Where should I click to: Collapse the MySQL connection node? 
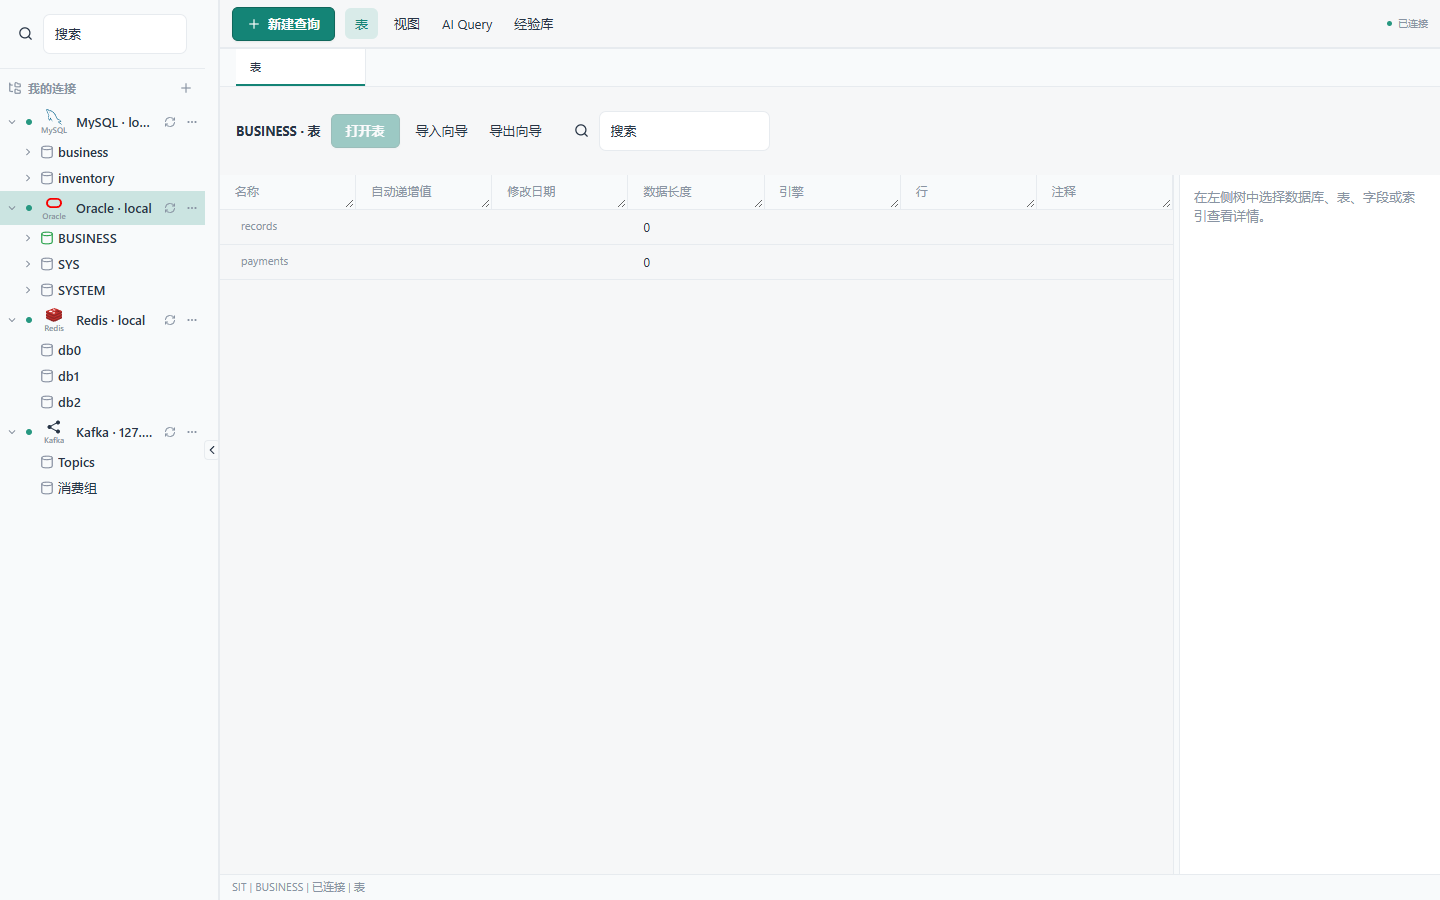[x=12, y=122]
